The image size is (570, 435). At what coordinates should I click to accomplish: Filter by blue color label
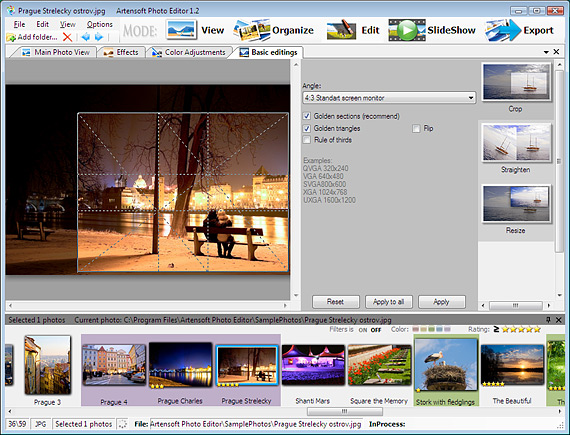pos(439,329)
